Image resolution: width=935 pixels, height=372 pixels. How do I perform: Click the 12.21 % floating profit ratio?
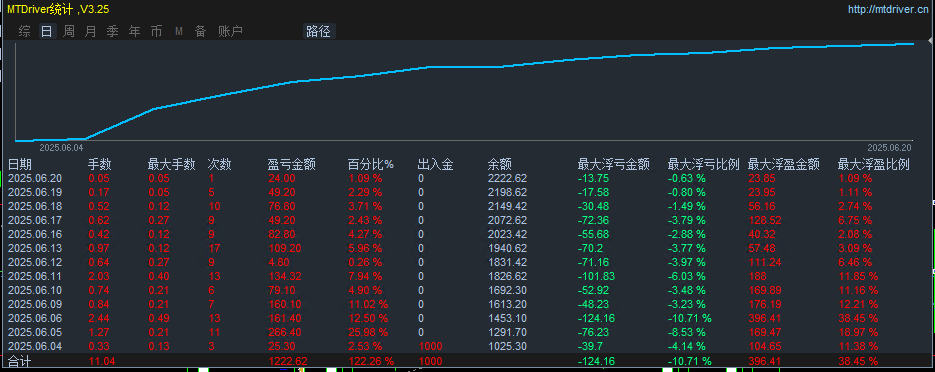(858, 304)
